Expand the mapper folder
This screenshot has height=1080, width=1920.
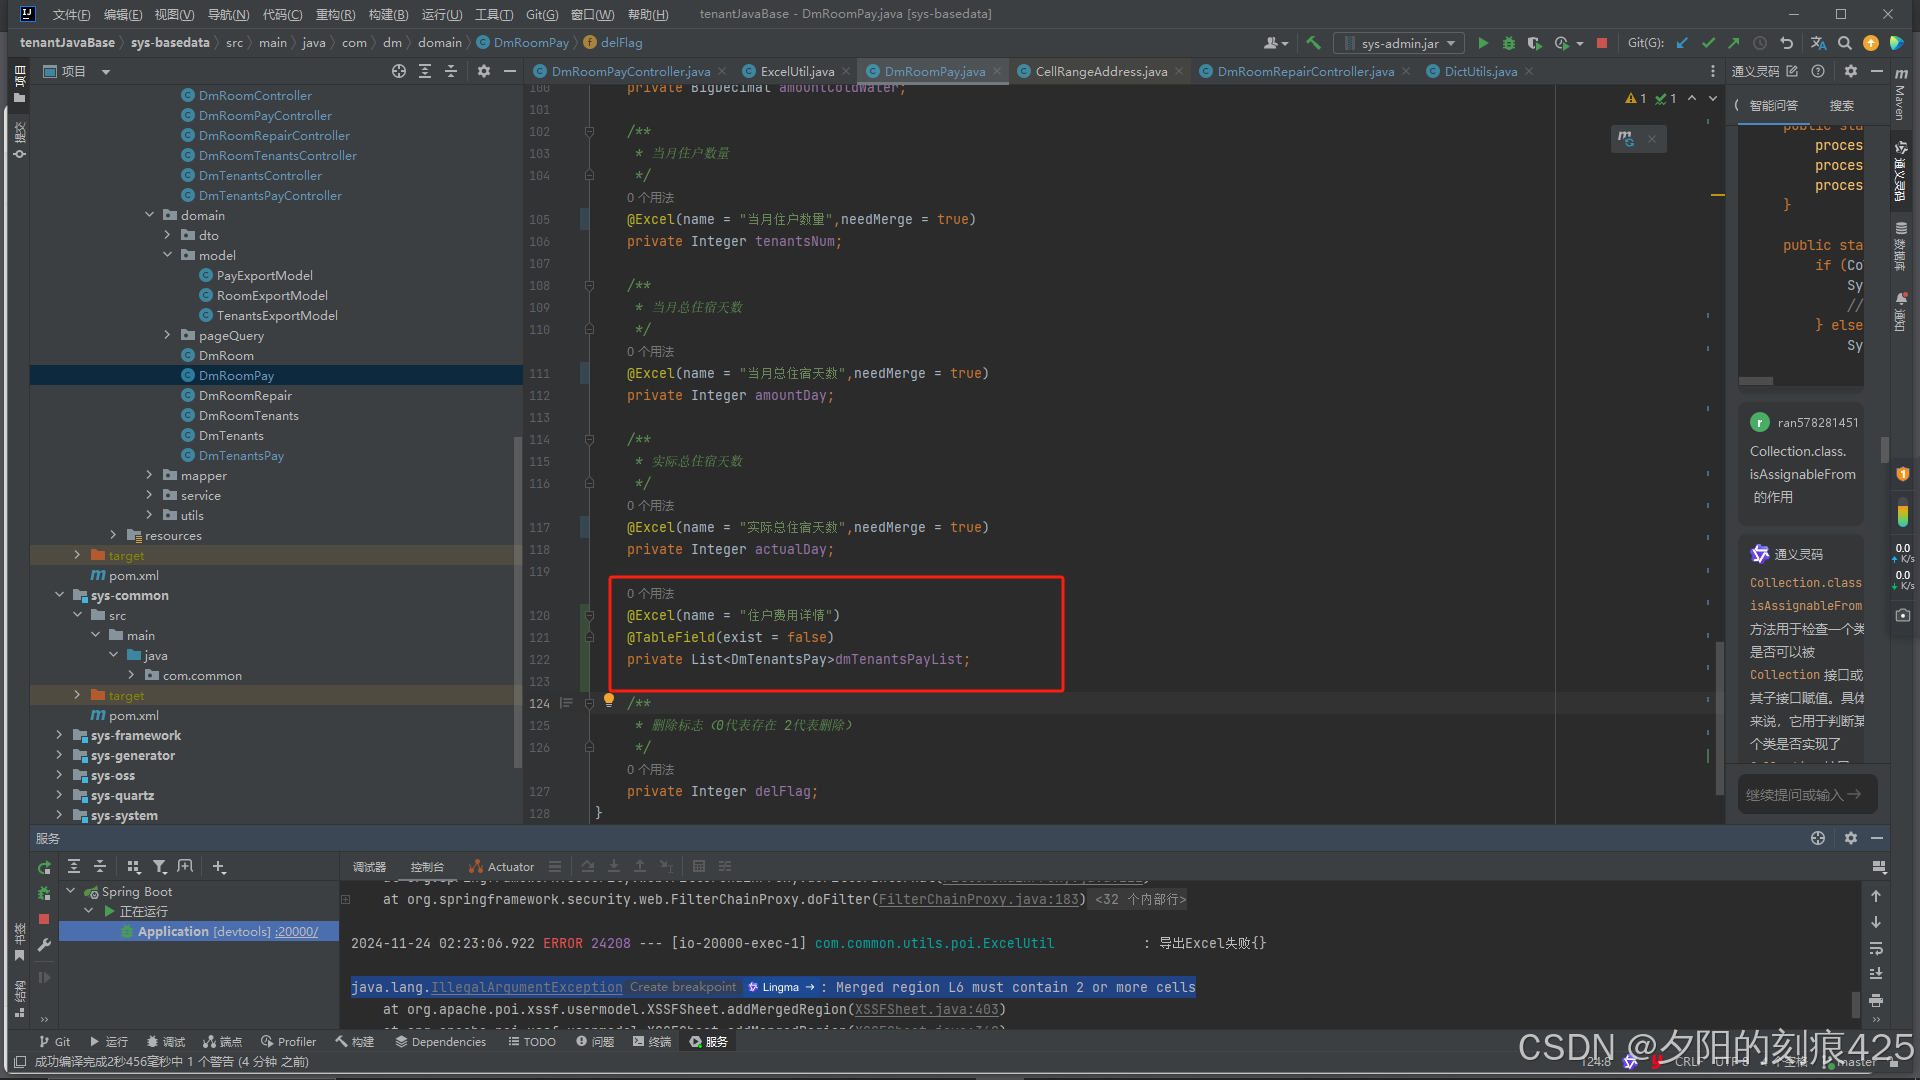[150, 476]
